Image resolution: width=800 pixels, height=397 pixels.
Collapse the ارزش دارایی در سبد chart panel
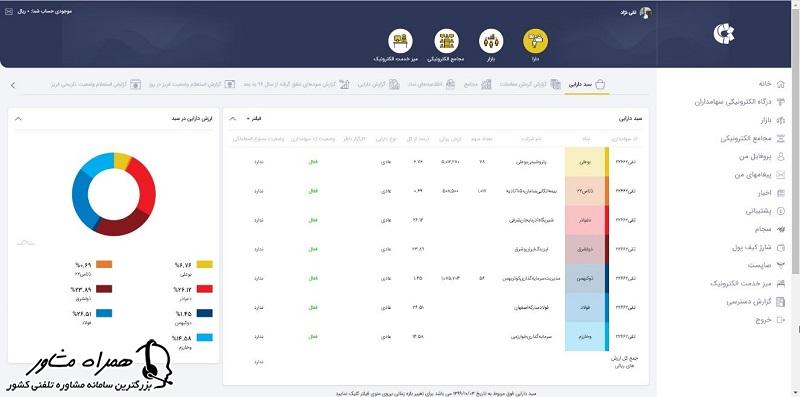point(18,118)
